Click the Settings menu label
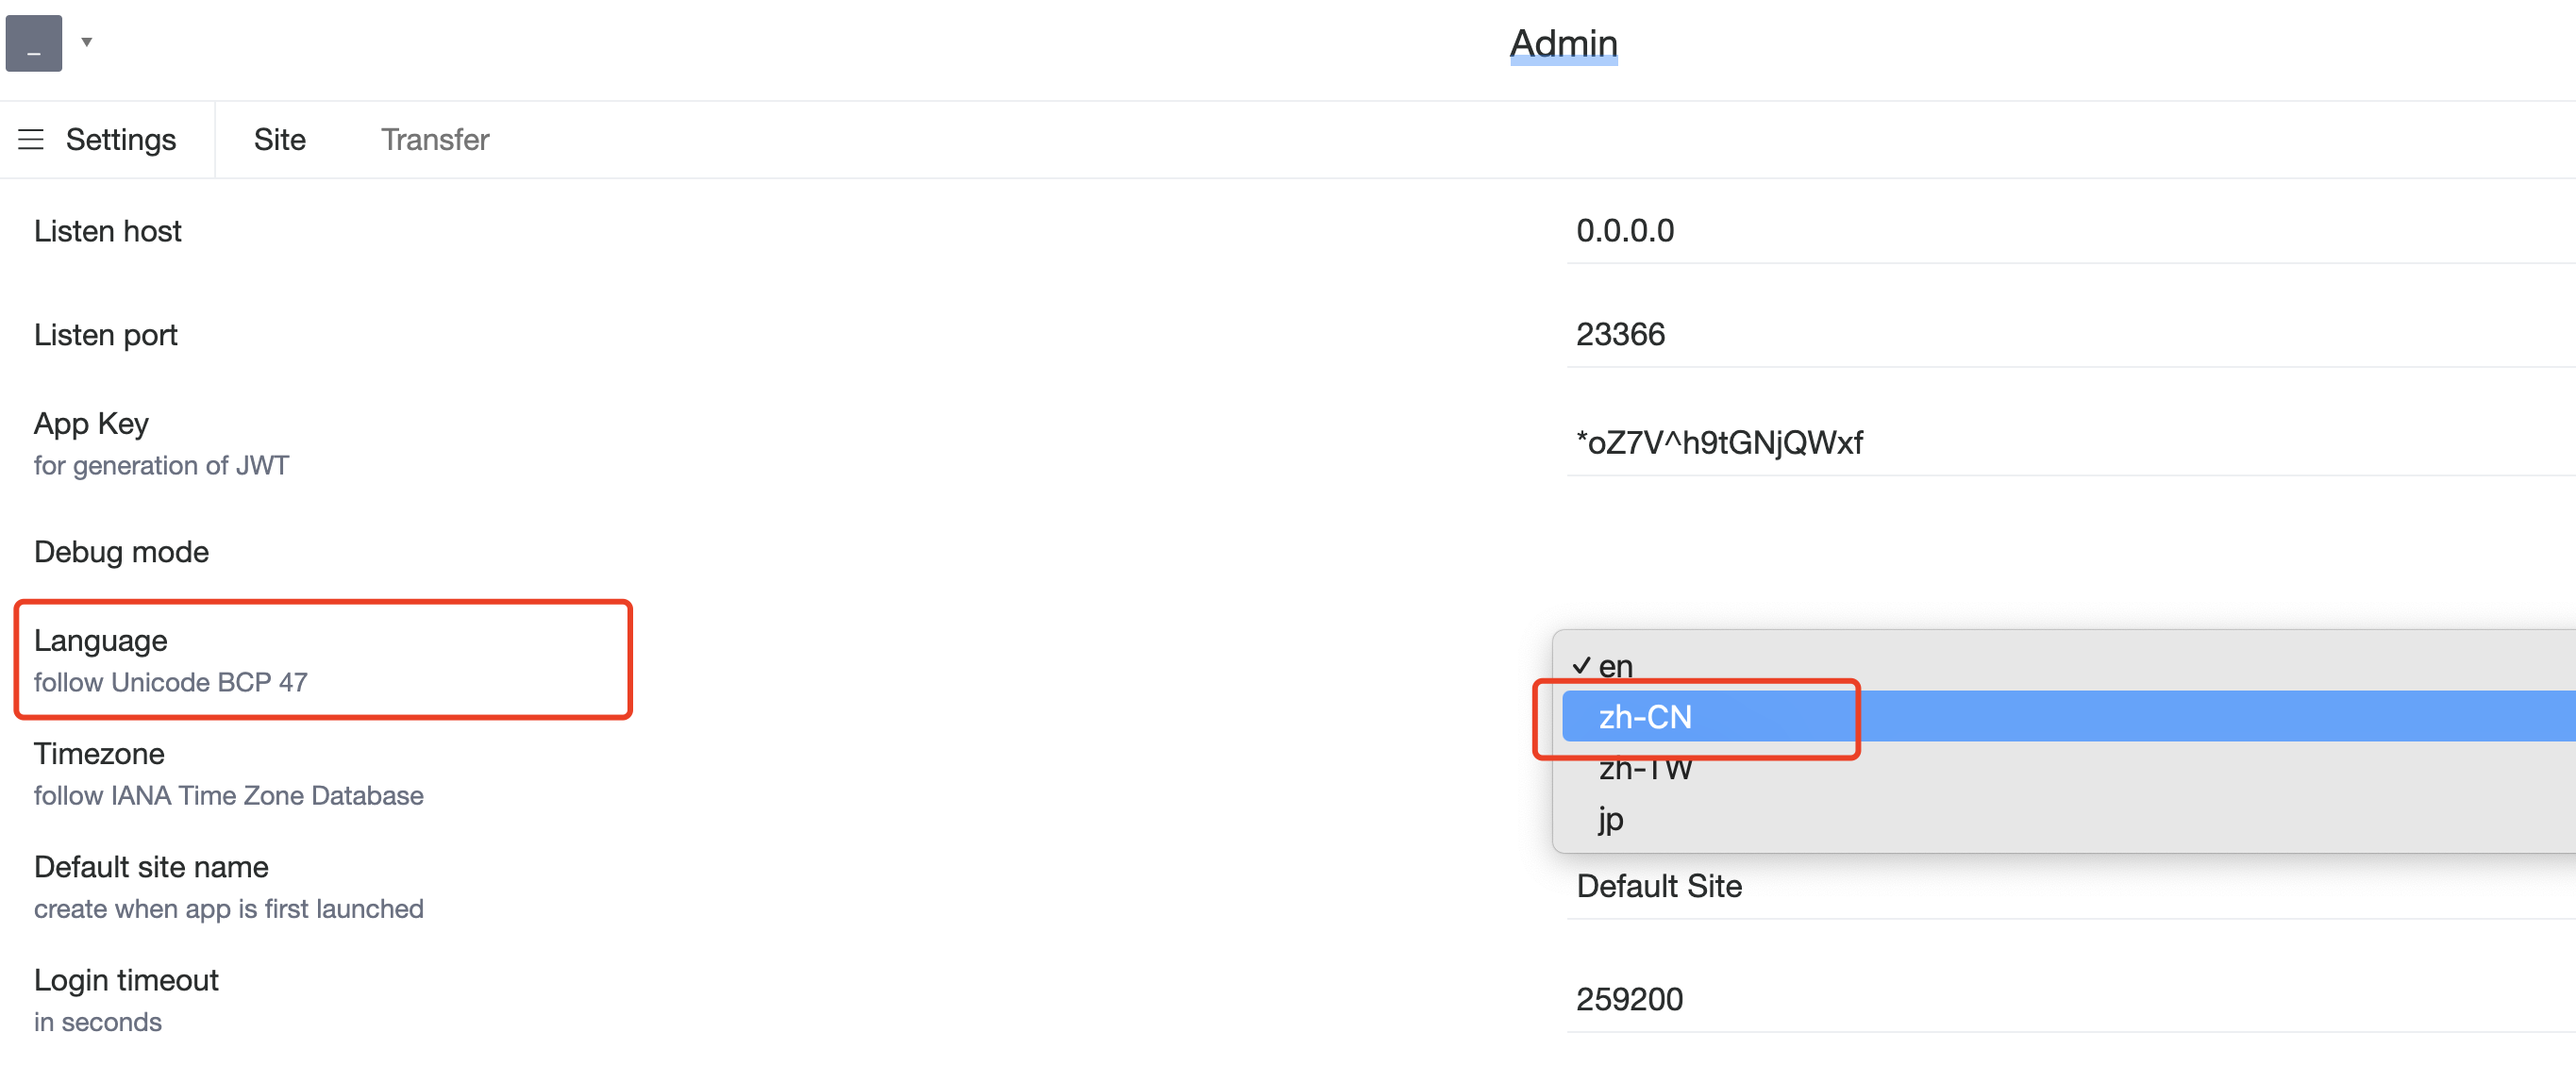Image resolution: width=2576 pixels, height=1066 pixels. pyautogui.click(x=120, y=139)
